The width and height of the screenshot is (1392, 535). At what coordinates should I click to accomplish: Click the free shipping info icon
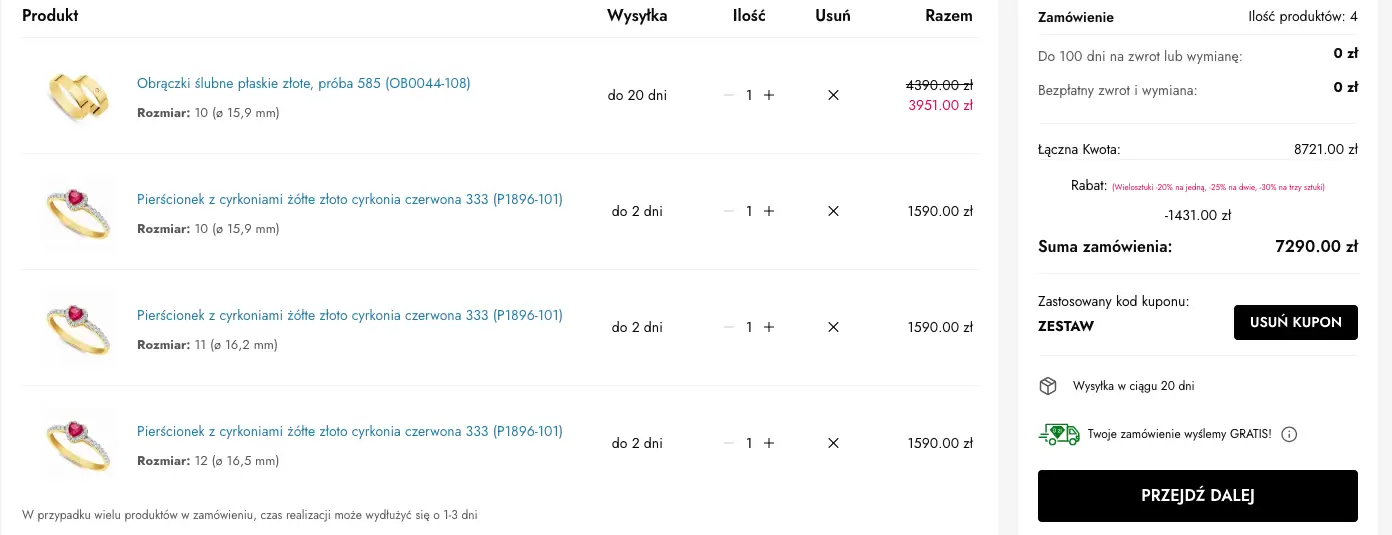pos(1289,434)
